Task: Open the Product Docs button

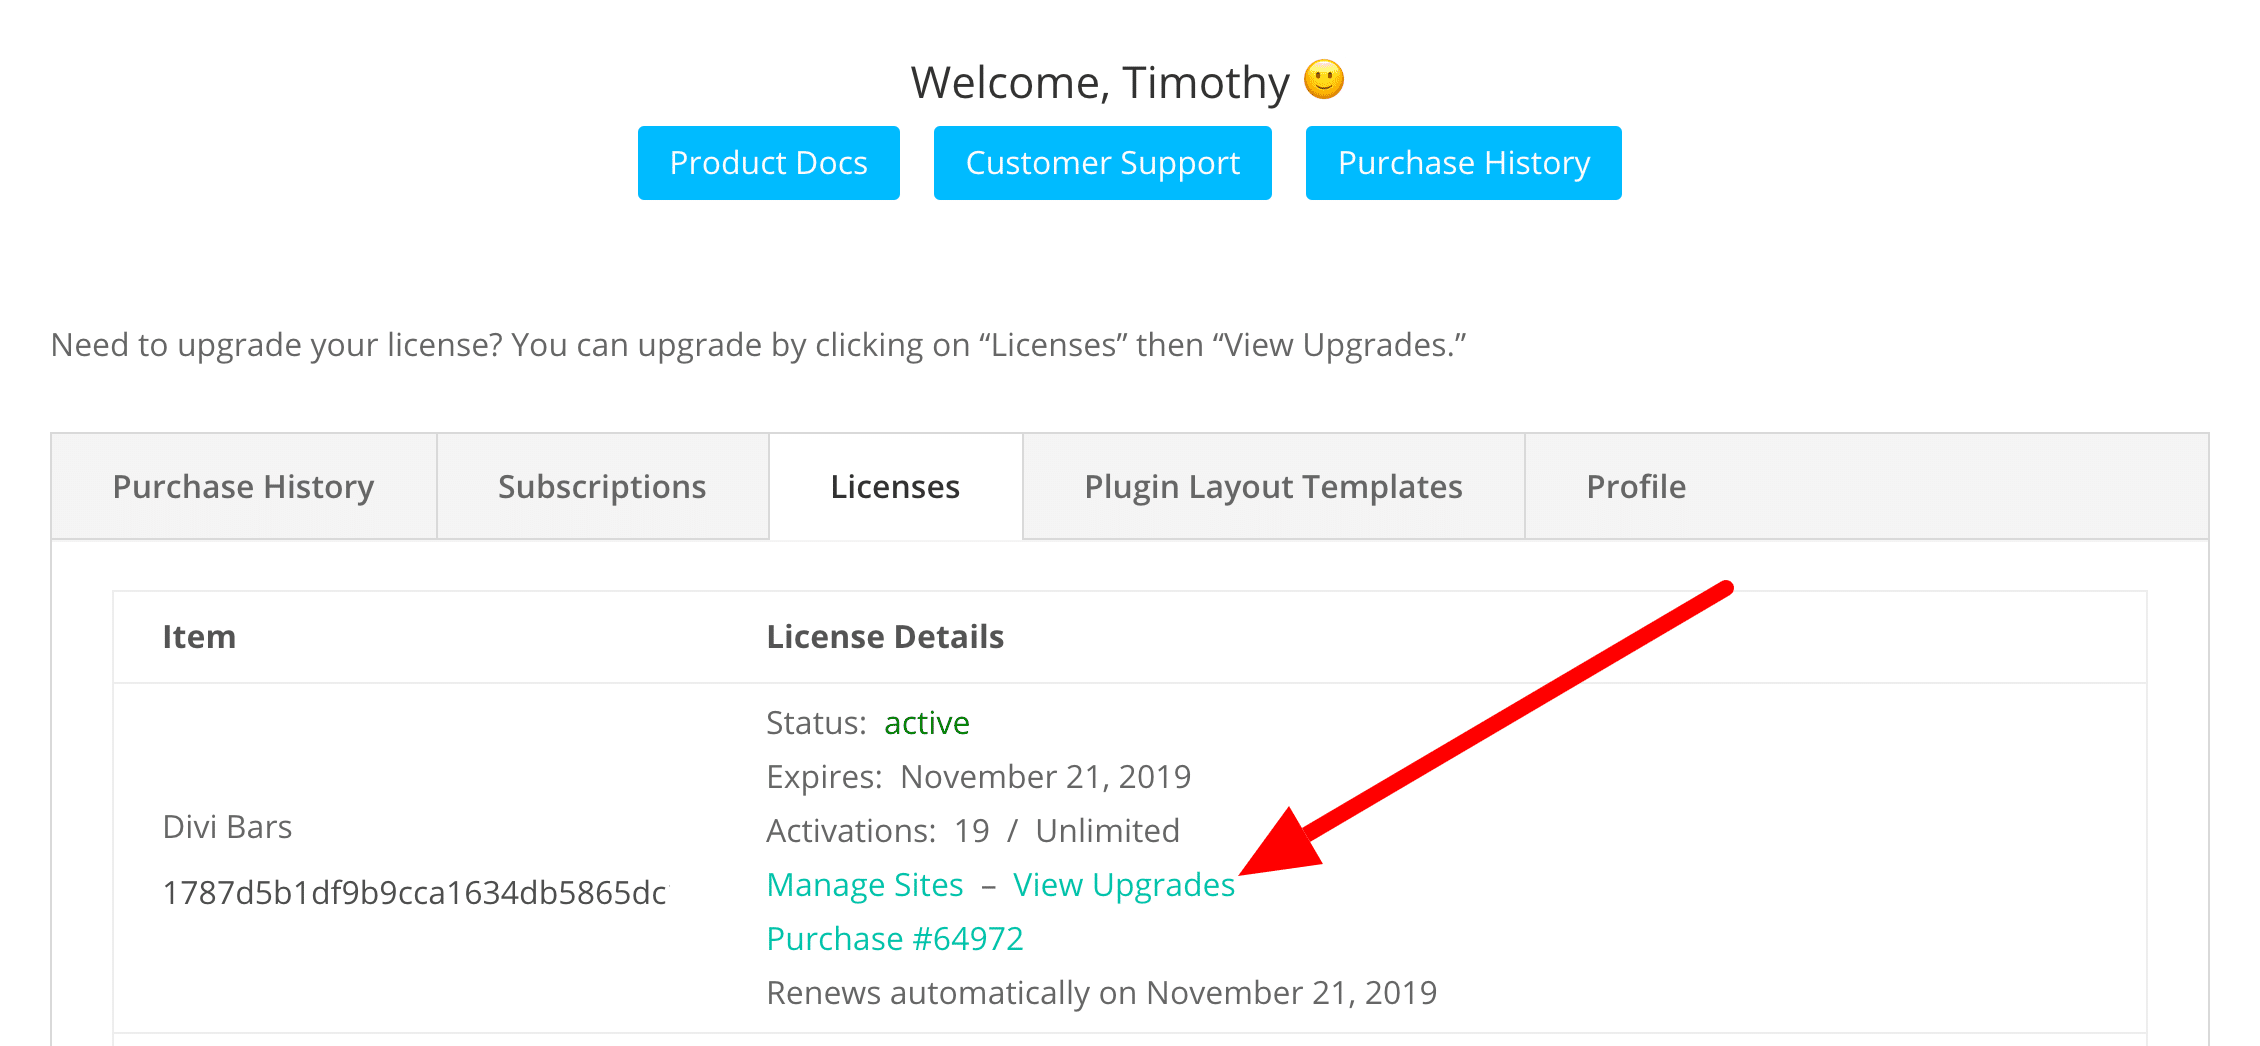Action: (768, 163)
